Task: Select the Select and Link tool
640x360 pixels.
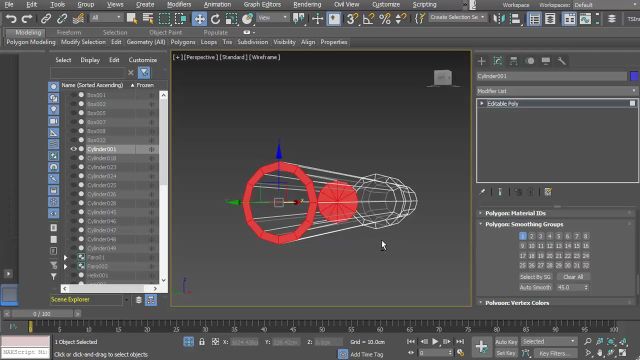Action: 46,19
